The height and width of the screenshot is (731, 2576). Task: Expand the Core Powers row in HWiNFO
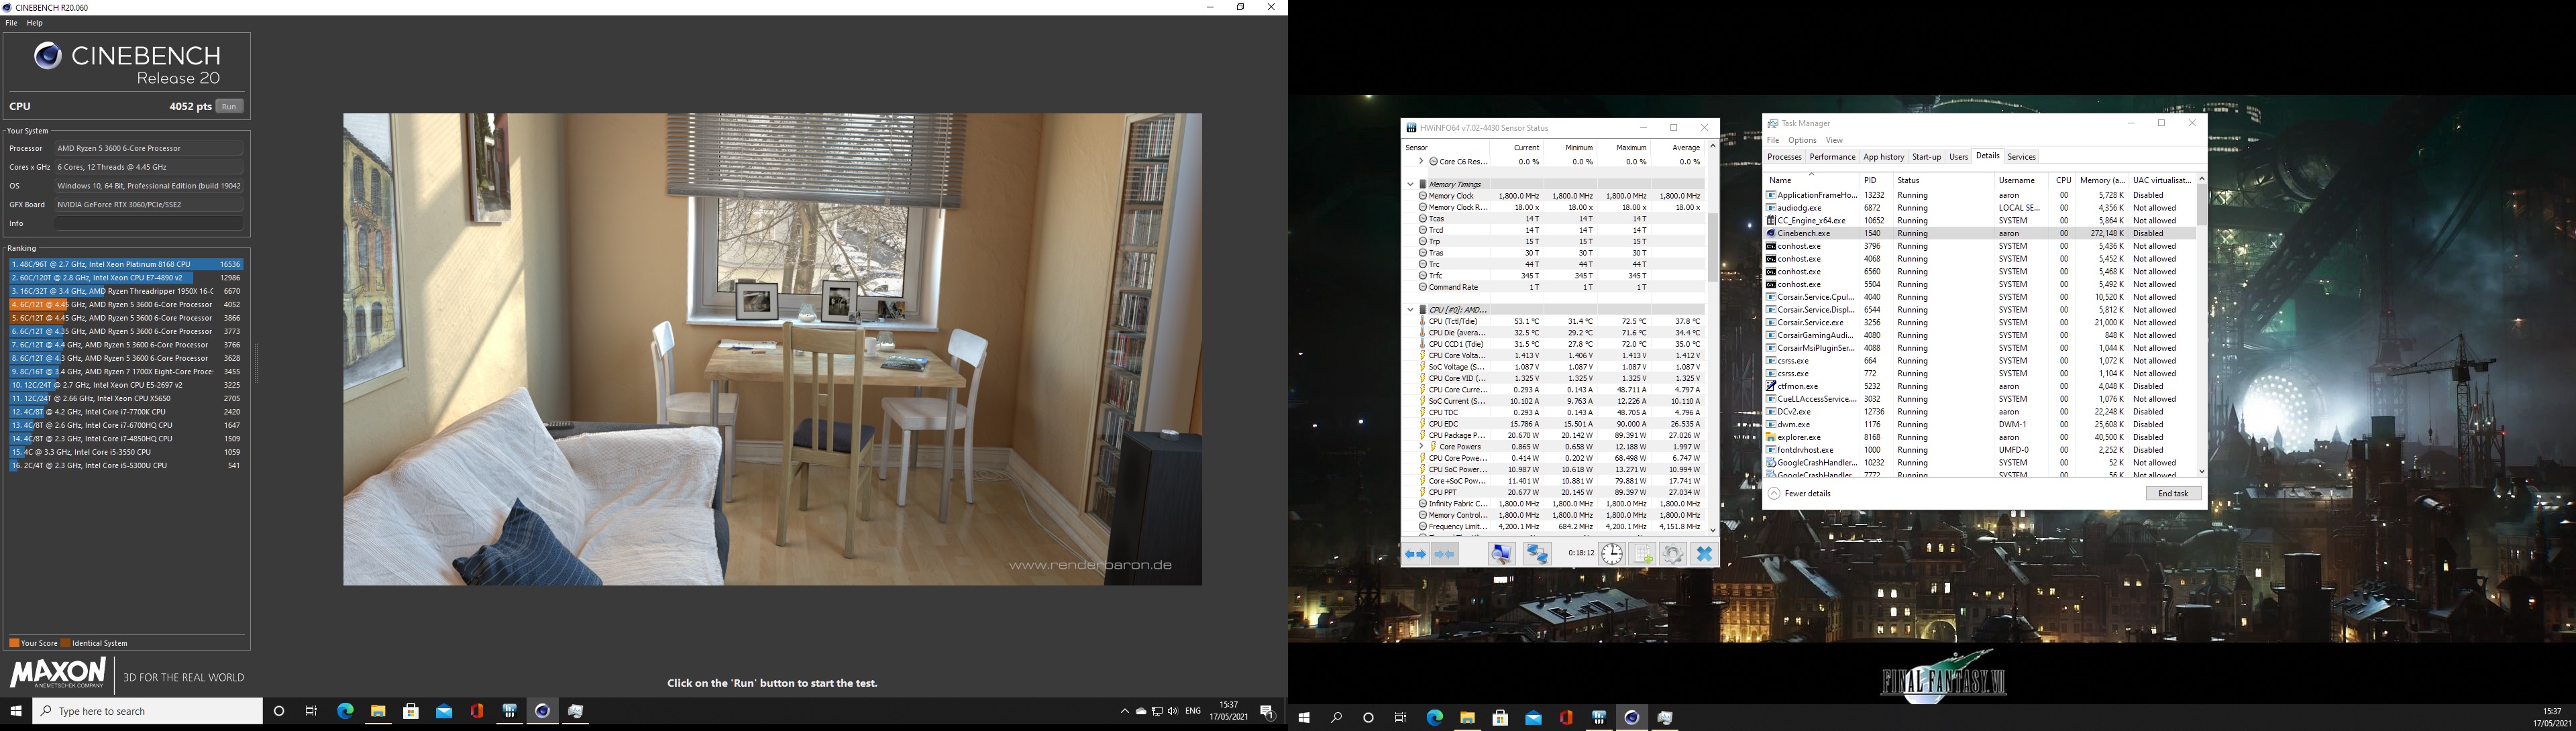(1422, 447)
